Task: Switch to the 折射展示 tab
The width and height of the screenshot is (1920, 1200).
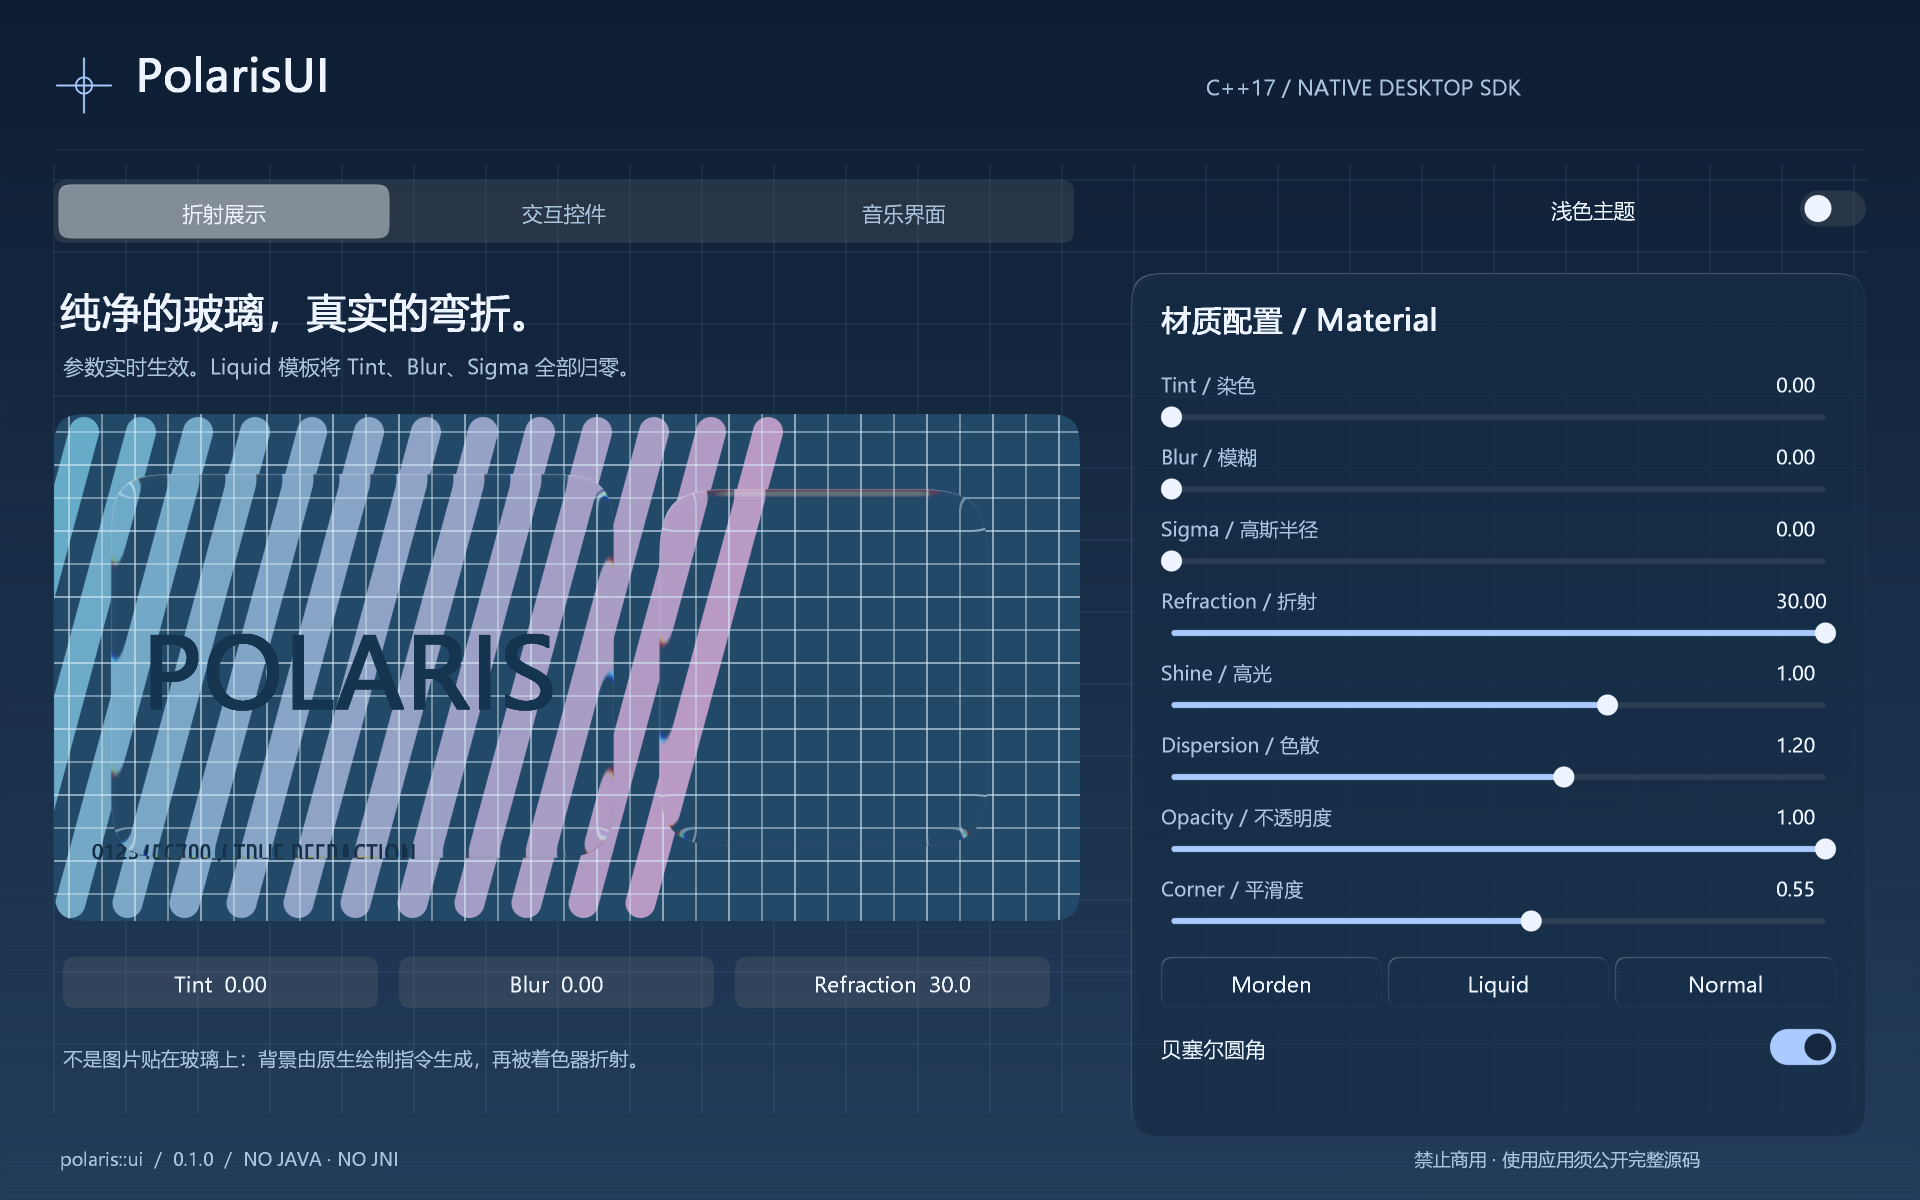Action: [224, 212]
